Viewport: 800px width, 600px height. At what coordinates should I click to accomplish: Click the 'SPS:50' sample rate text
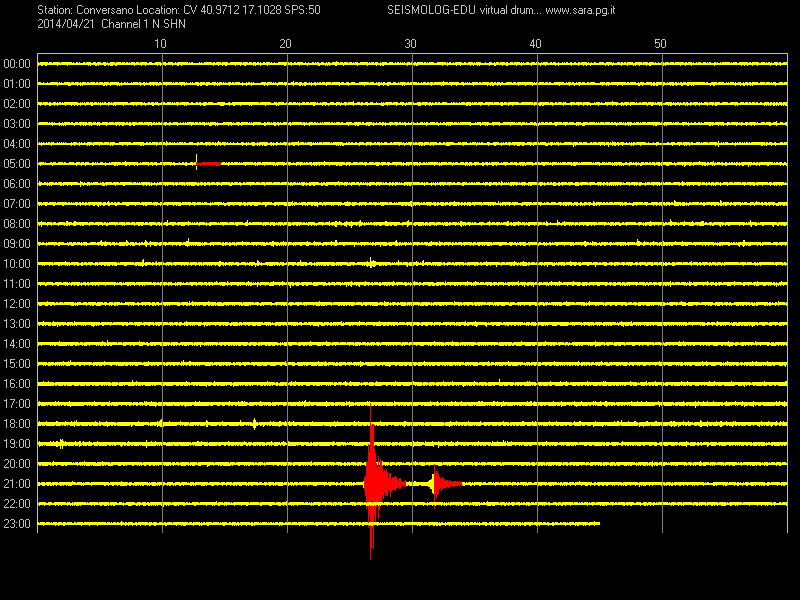click(303, 10)
